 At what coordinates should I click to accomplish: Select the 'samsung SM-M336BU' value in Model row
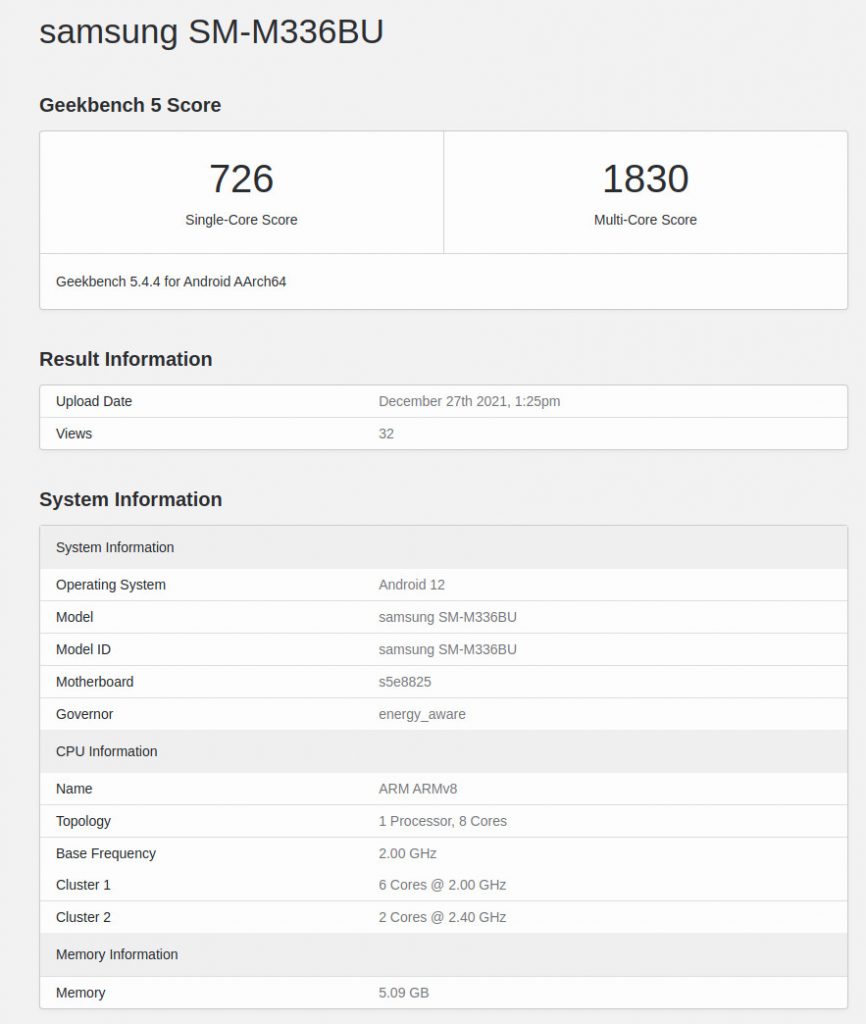[x=447, y=617]
